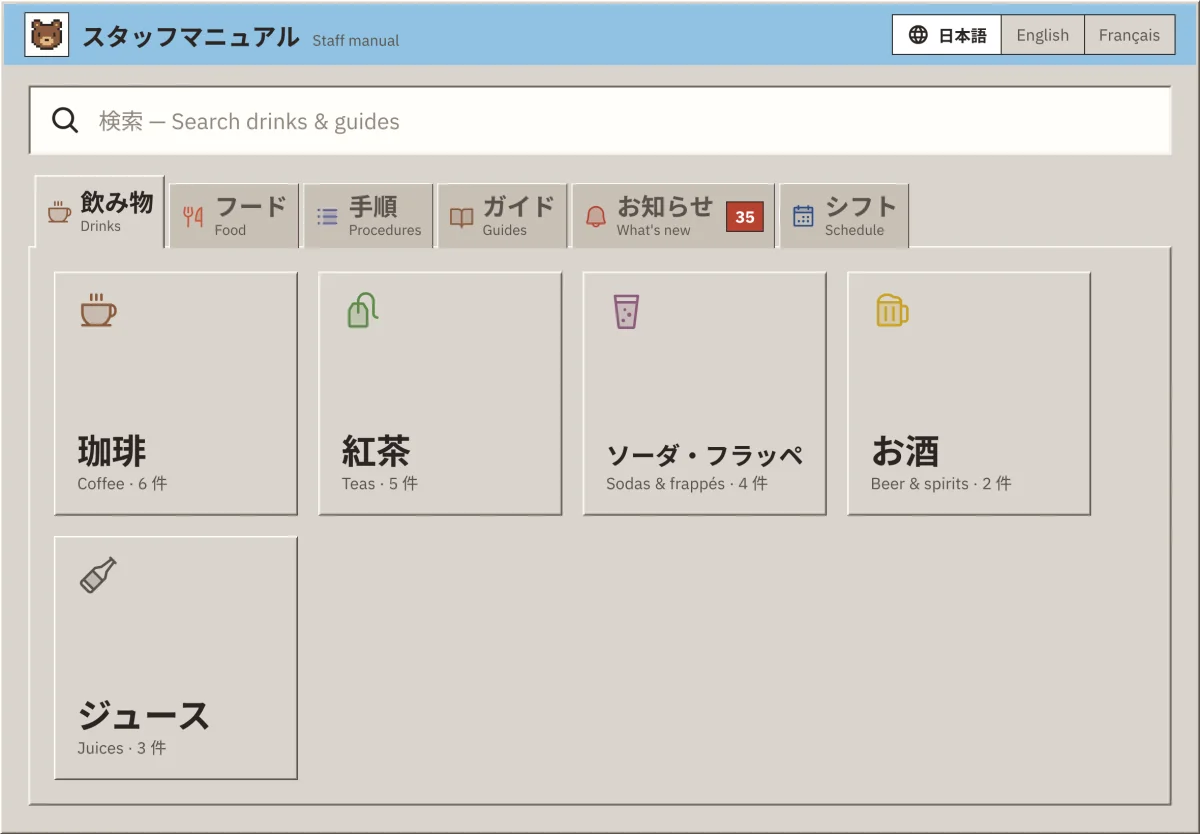Click the globe icon beside 日本語
Viewport: 1200px width, 834px height.
[918, 35]
